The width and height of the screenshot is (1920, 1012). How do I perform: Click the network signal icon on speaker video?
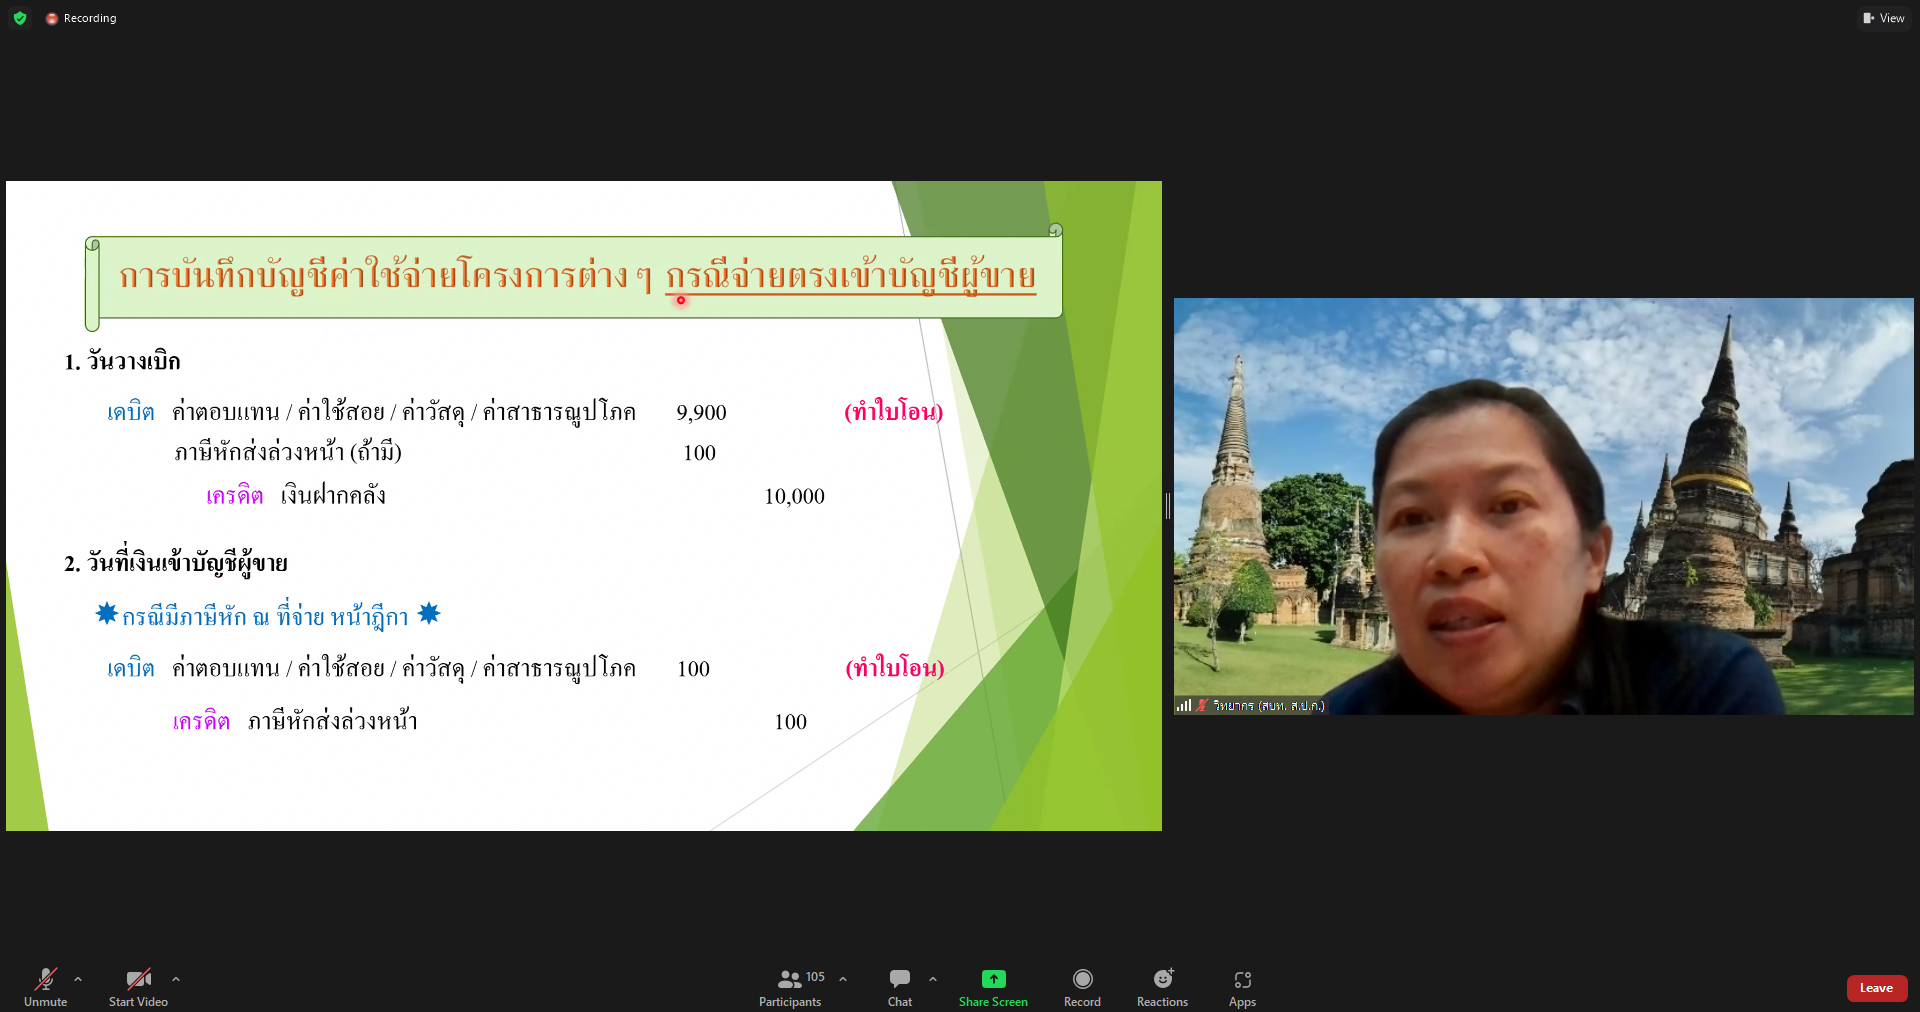pos(1184,705)
